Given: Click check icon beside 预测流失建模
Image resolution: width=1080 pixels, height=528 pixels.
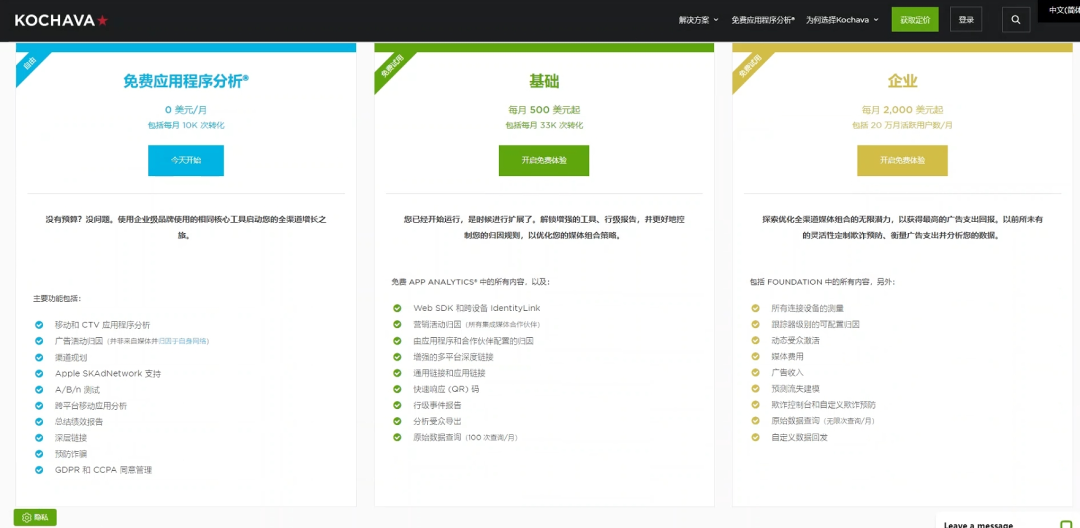Looking at the screenshot, I should [x=756, y=389].
